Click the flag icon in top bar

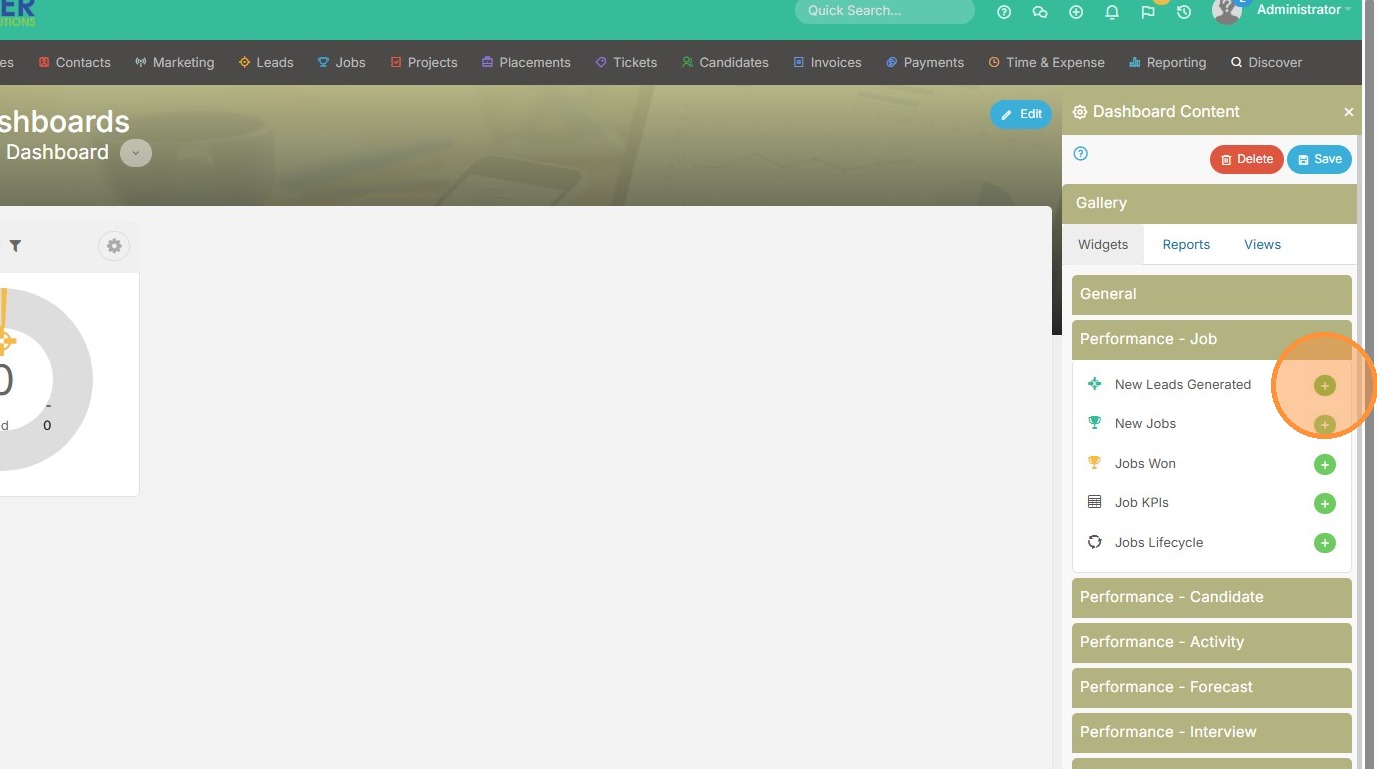[x=1148, y=12]
